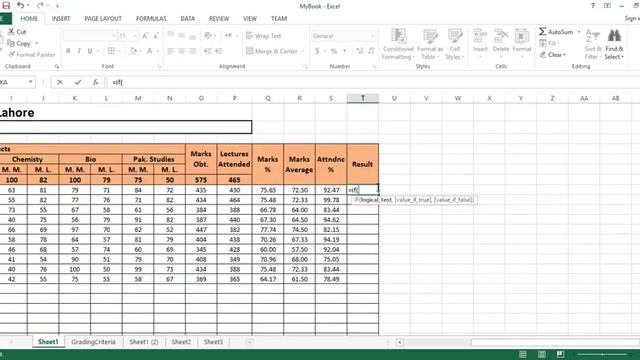This screenshot has width=640, height=360.
Task: Switch to Sheet1 (2) sheet tab
Action: pyautogui.click(x=144, y=342)
